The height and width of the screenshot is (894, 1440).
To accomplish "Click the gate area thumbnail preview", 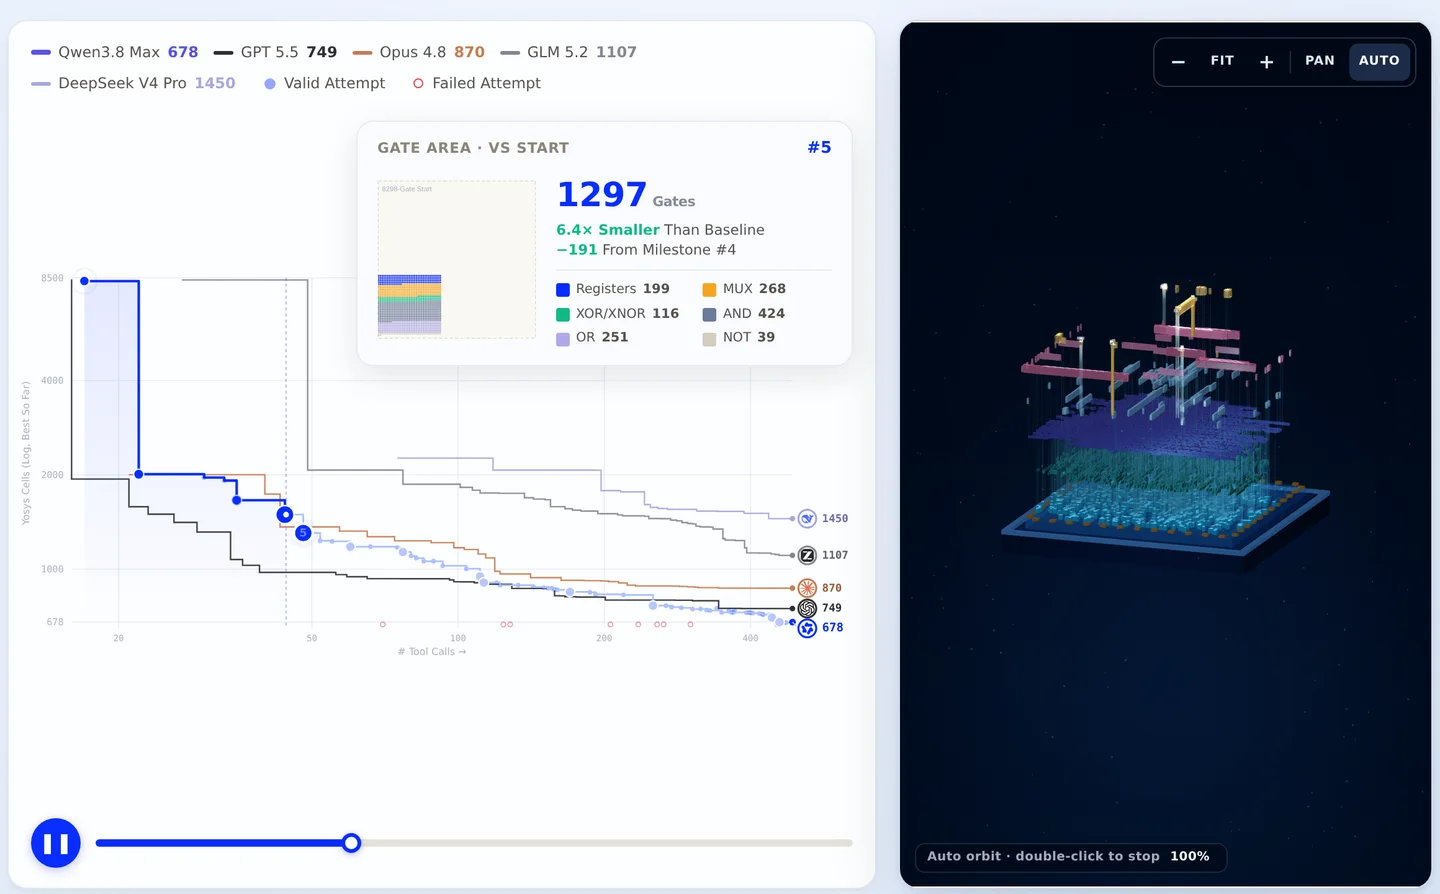I will (457, 259).
